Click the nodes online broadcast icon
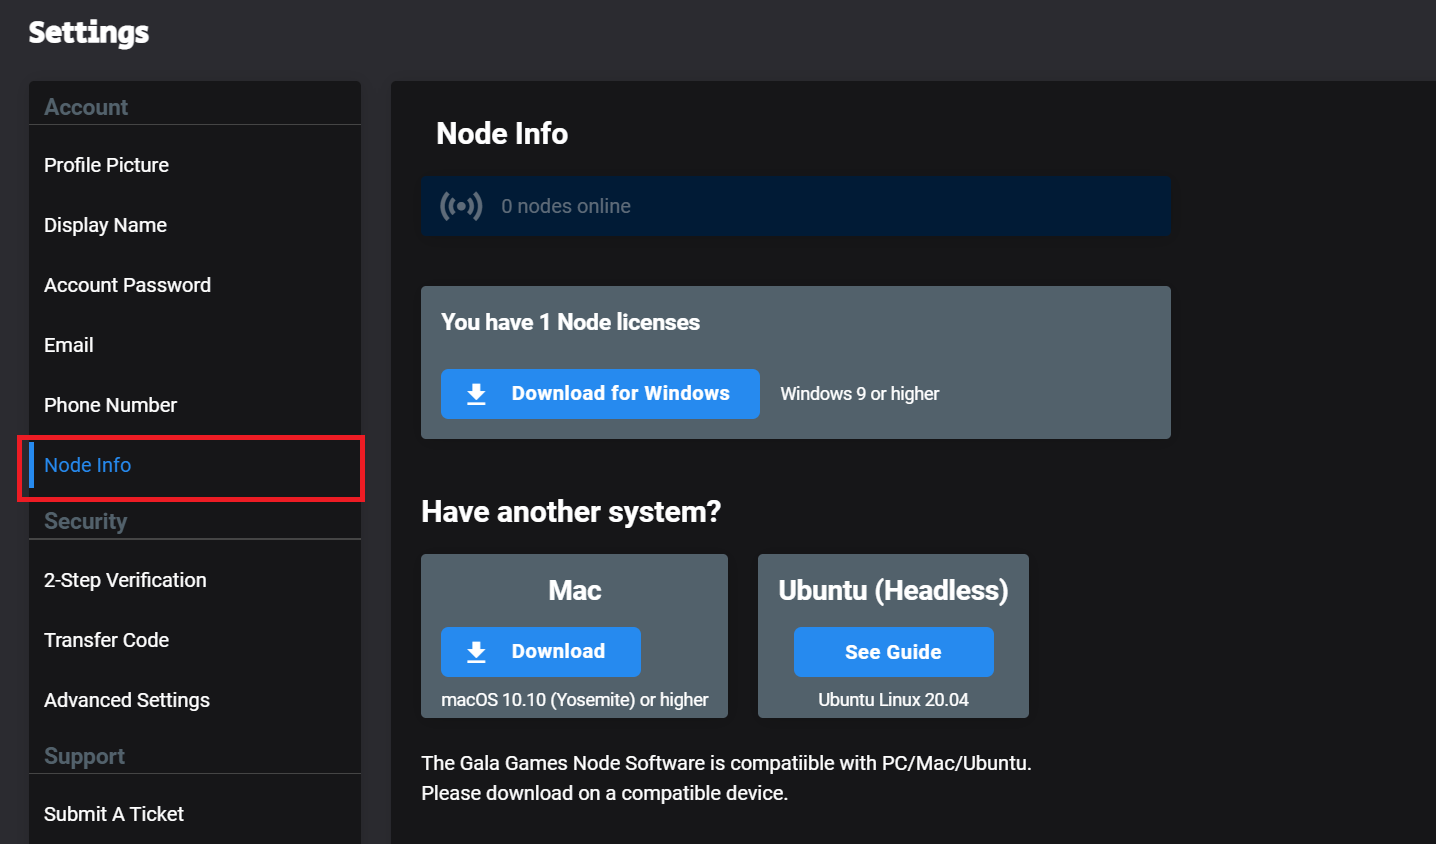The image size is (1436, 844). (x=461, y=206)
